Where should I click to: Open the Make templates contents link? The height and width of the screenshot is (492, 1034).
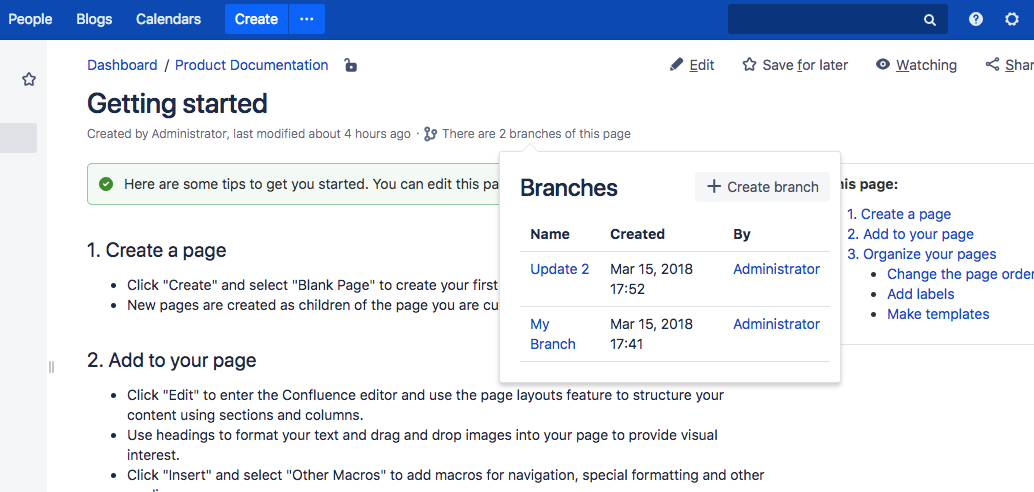[x=938, y=314]
